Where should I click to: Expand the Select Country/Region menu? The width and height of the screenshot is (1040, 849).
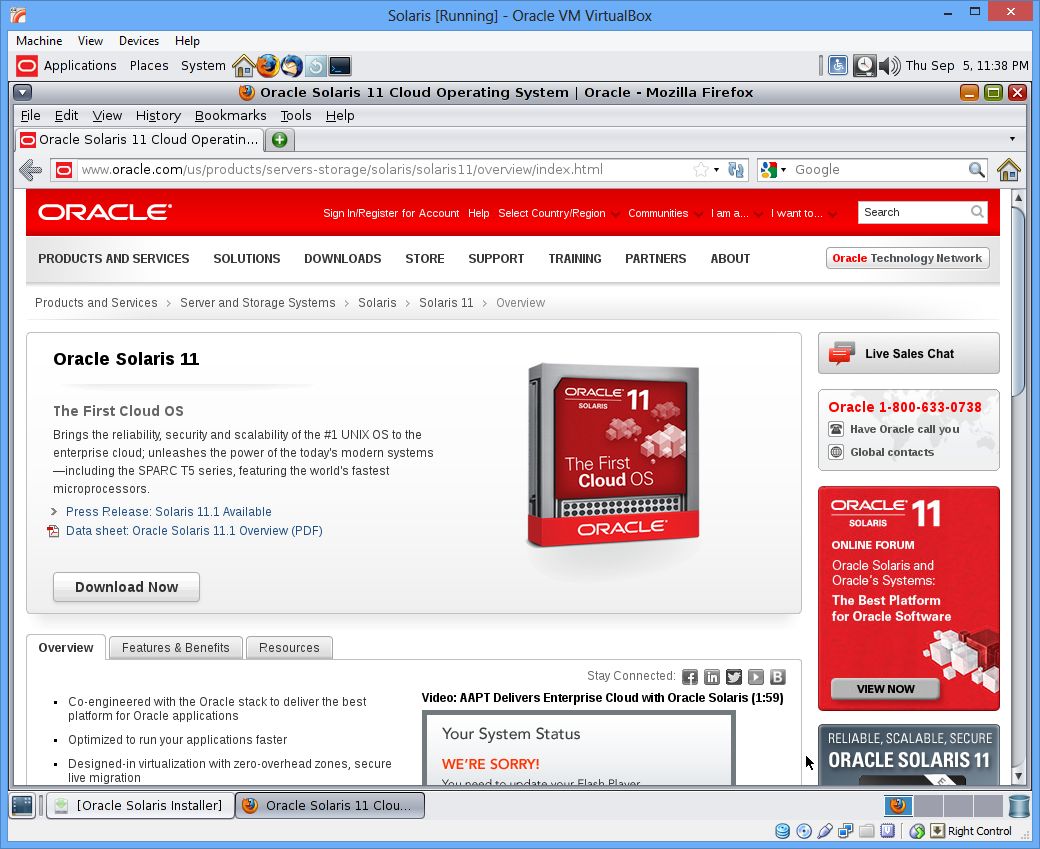coord(559,214)
